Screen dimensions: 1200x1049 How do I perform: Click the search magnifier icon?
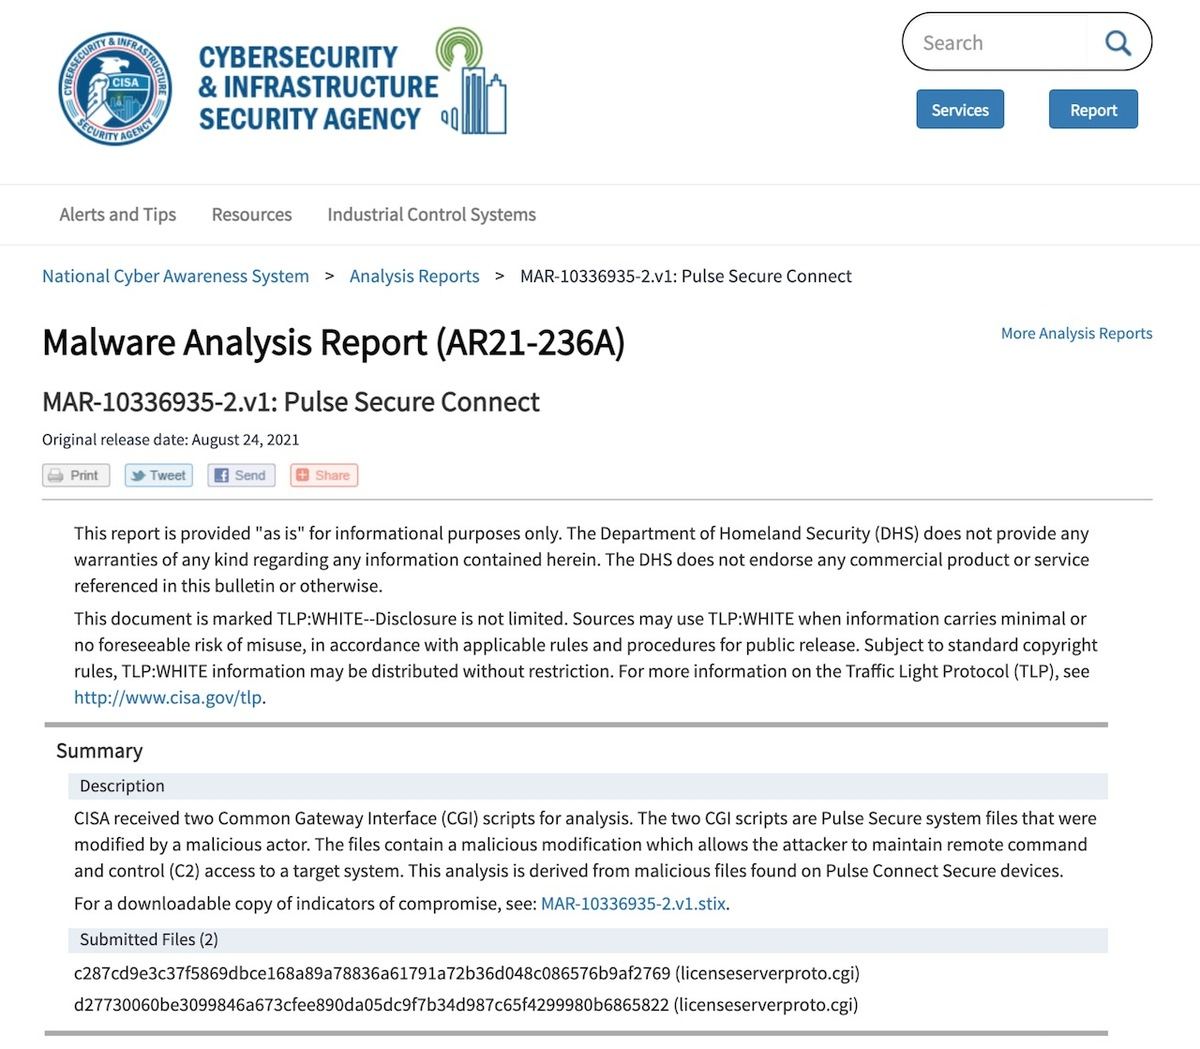pos(1117,43)
